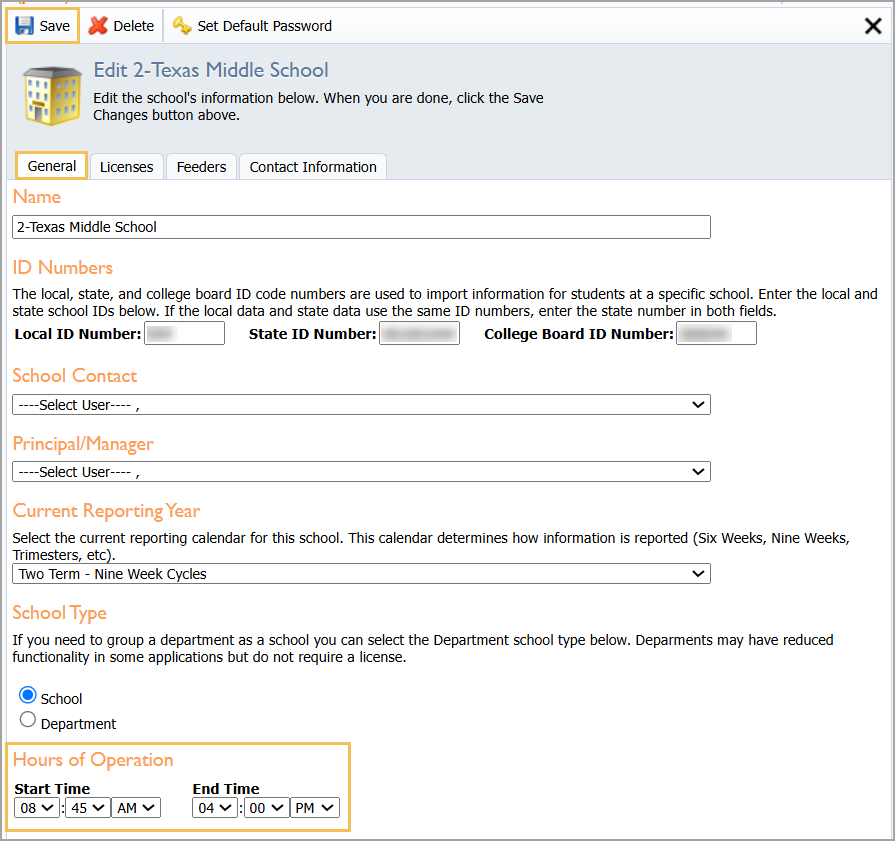
Task: Click the 'ID Numbers' heading
Action: pos(63,268)
